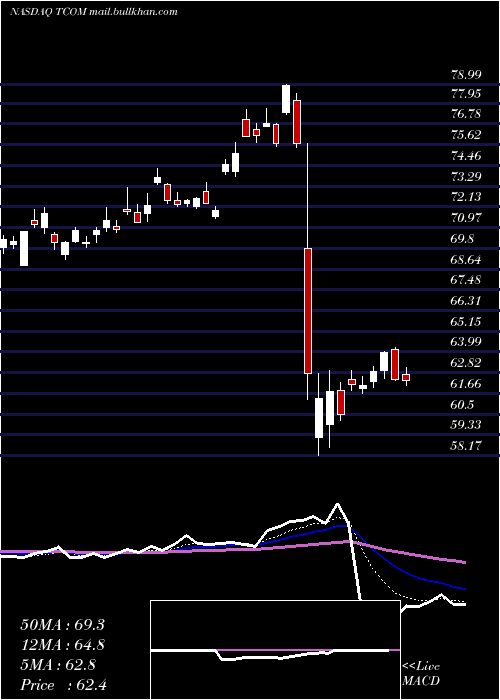The height and width of the screenshot is (700, 500).
Task: Select the 78.99 price axis label
Action: [x=467, y=75]
